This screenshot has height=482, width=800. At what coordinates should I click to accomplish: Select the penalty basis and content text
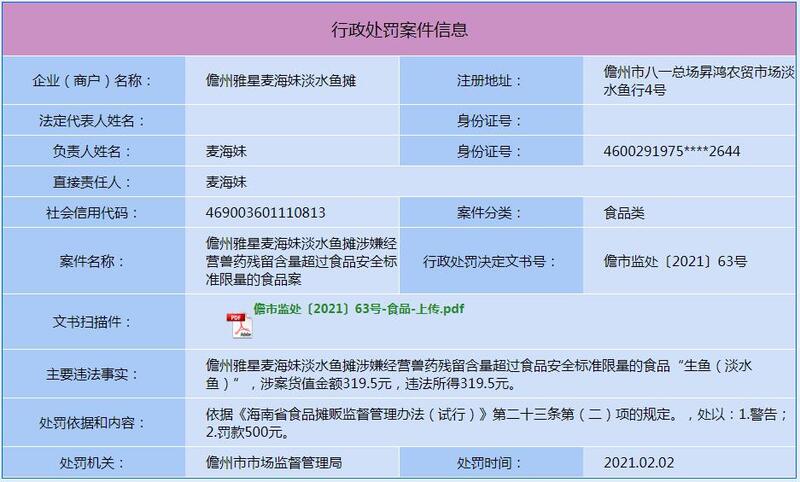[490, 423]
